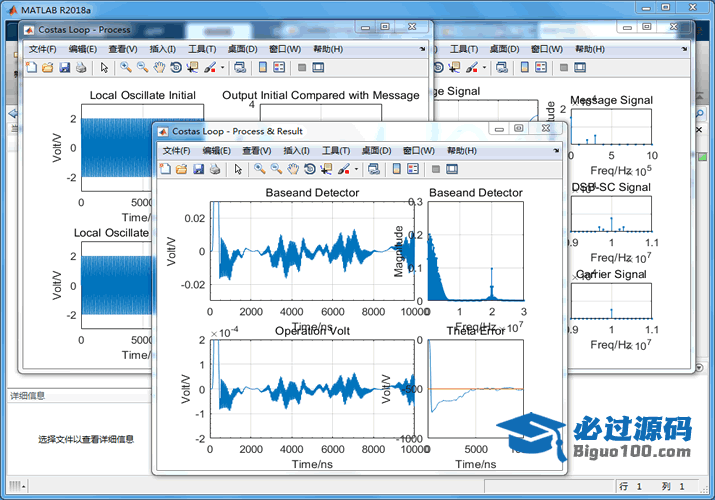Viewport: 715px width, 500px height.
Task: Click Open File icon in Process & Result window
Action: (181, 169)
